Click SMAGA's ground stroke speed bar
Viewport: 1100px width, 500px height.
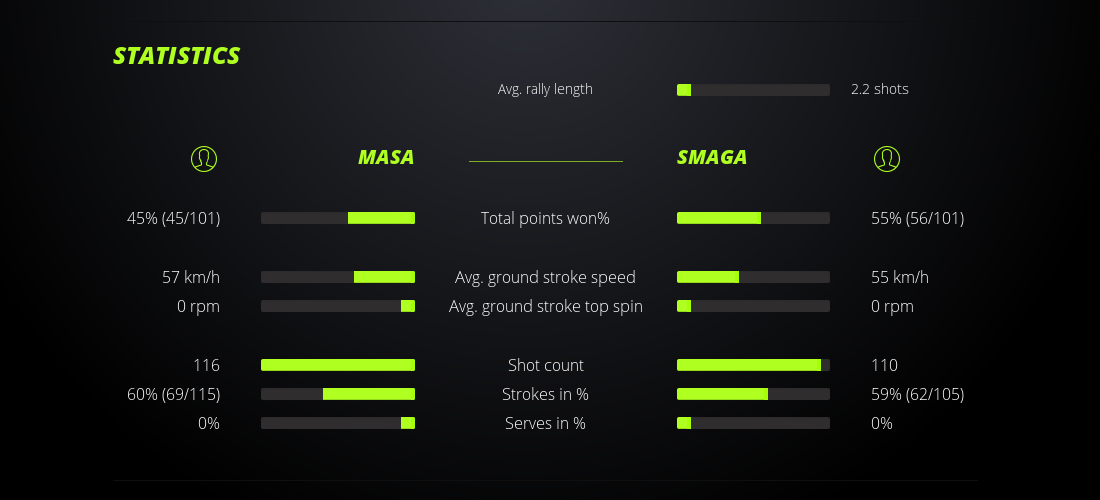pos(753,277)
